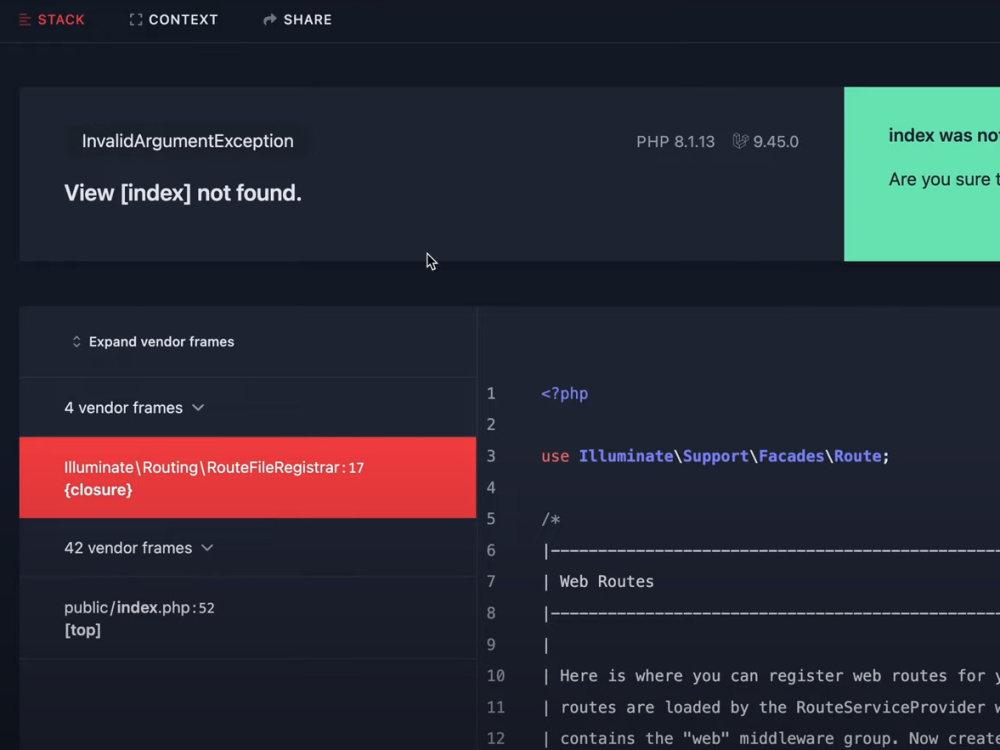Viewport: 1000px width, 750px height.
Task: Click the chevron next to 42 vendor frames
Action: point(207,548)
